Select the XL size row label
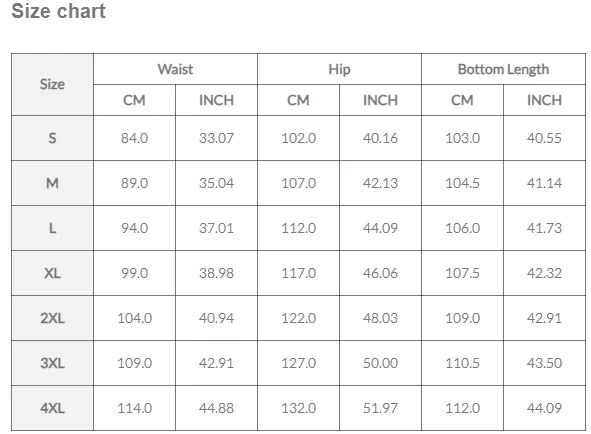The image size is (591, 434). (x=52, y=273)
